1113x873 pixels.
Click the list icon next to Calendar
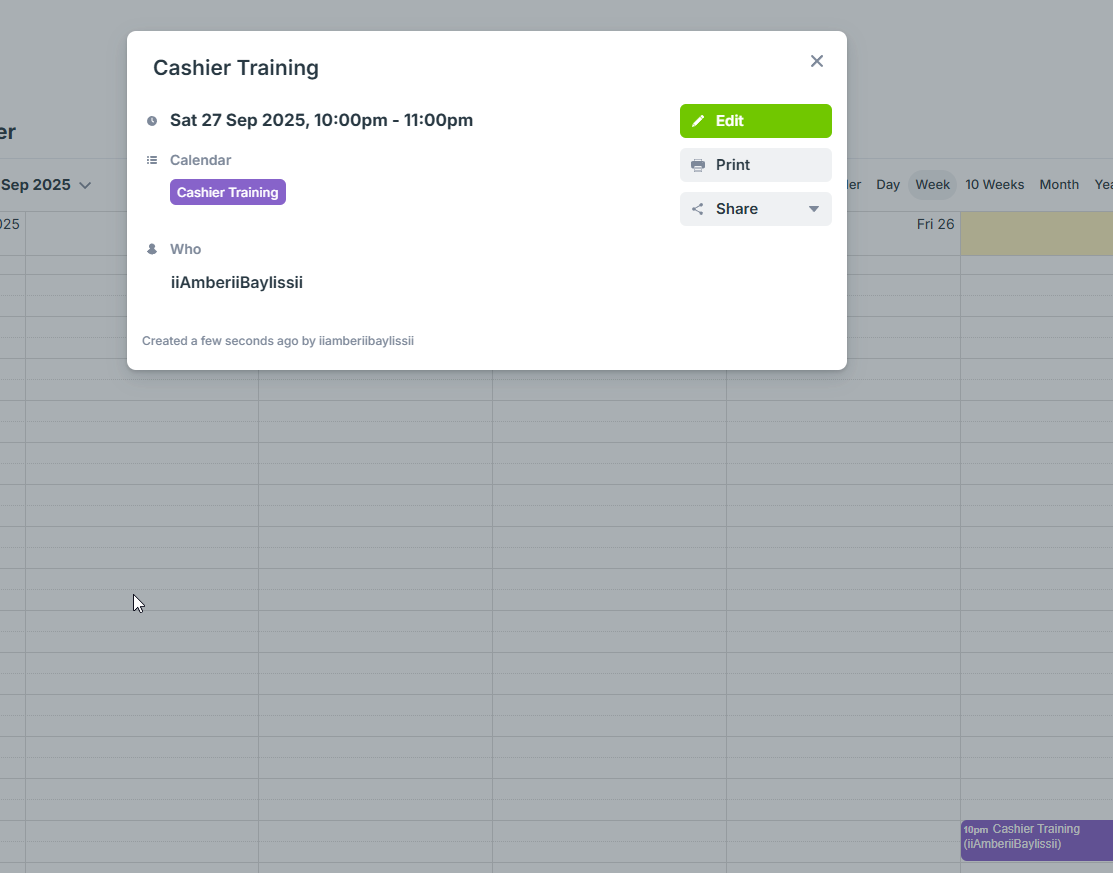(x=152, y=160)
